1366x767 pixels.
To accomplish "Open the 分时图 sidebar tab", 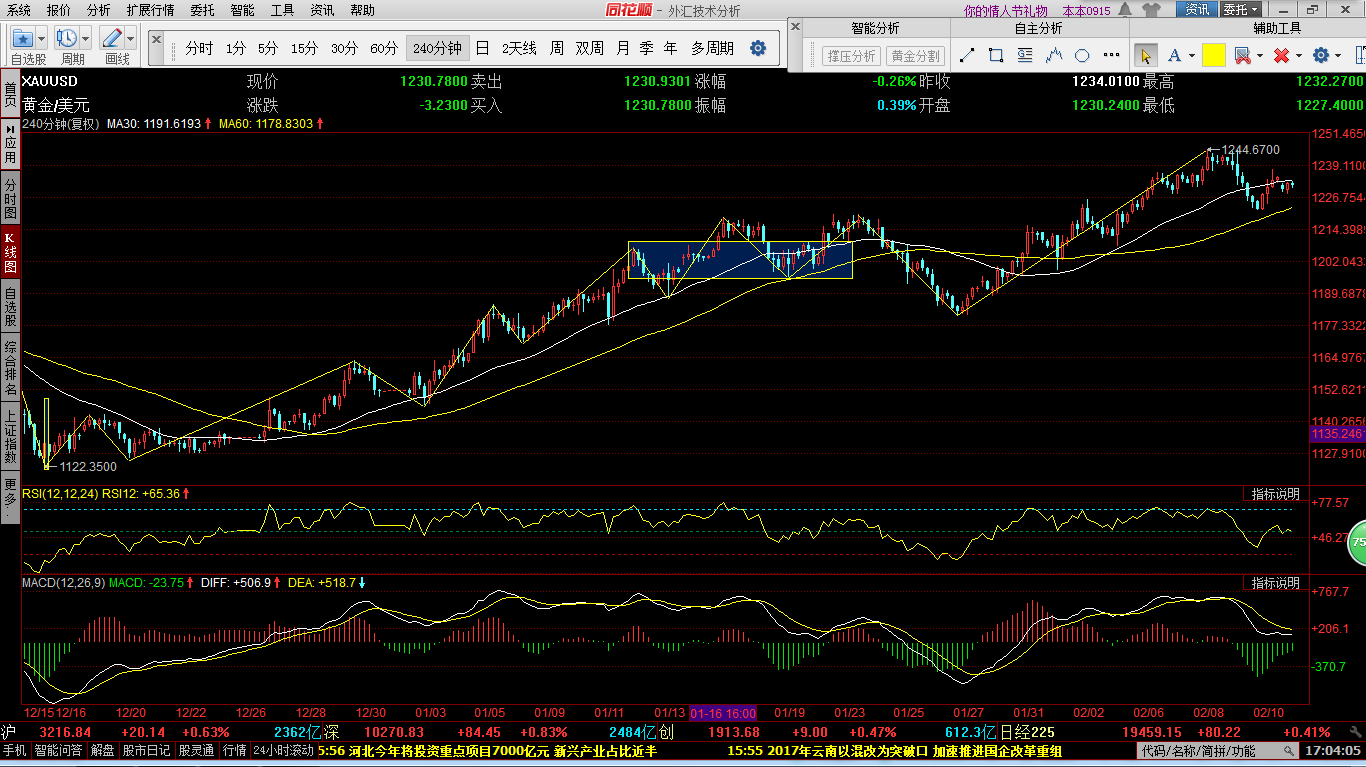I will pos(10,199).
